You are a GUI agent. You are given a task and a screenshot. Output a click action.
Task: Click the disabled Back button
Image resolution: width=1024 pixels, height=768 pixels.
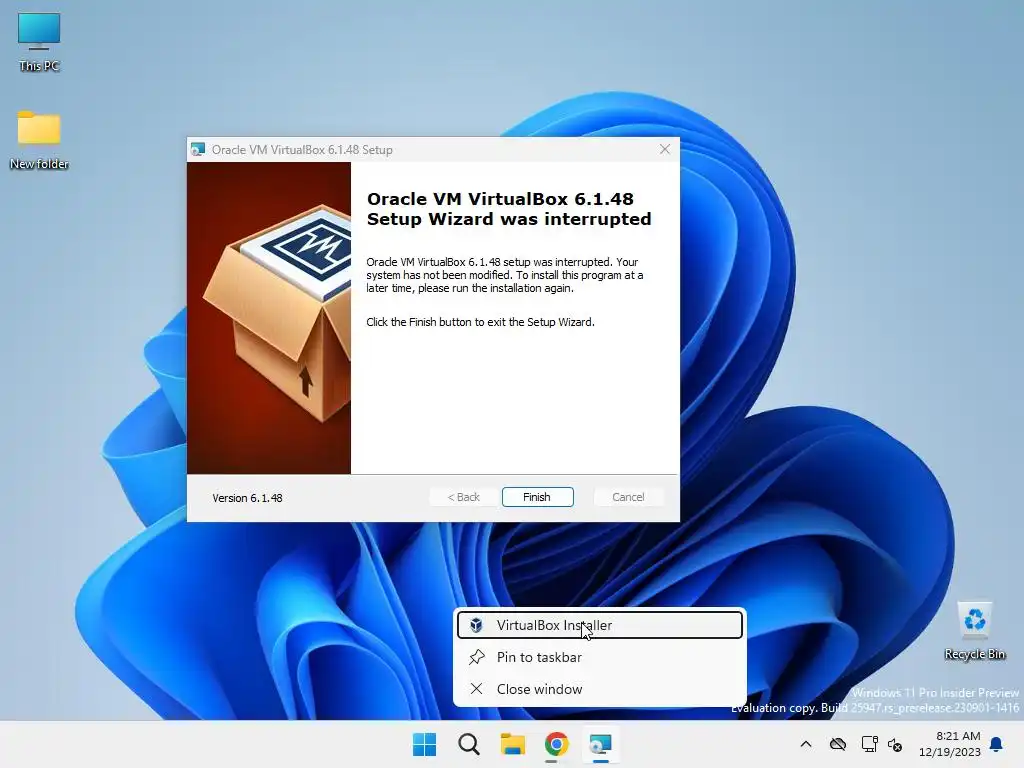464,497
